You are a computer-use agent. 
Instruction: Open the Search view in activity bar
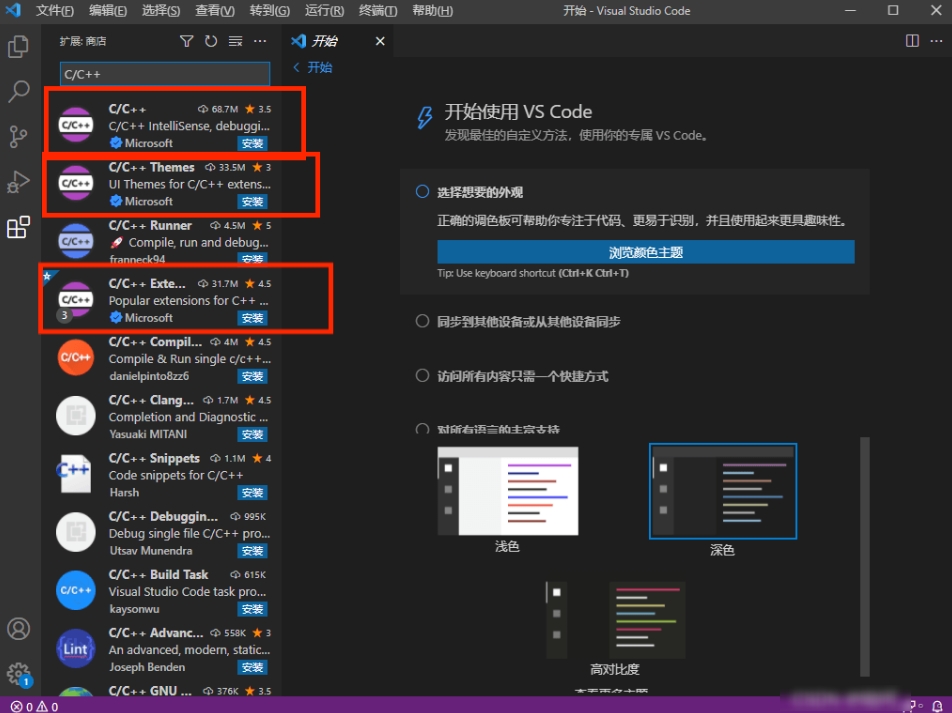coord(18,92)
